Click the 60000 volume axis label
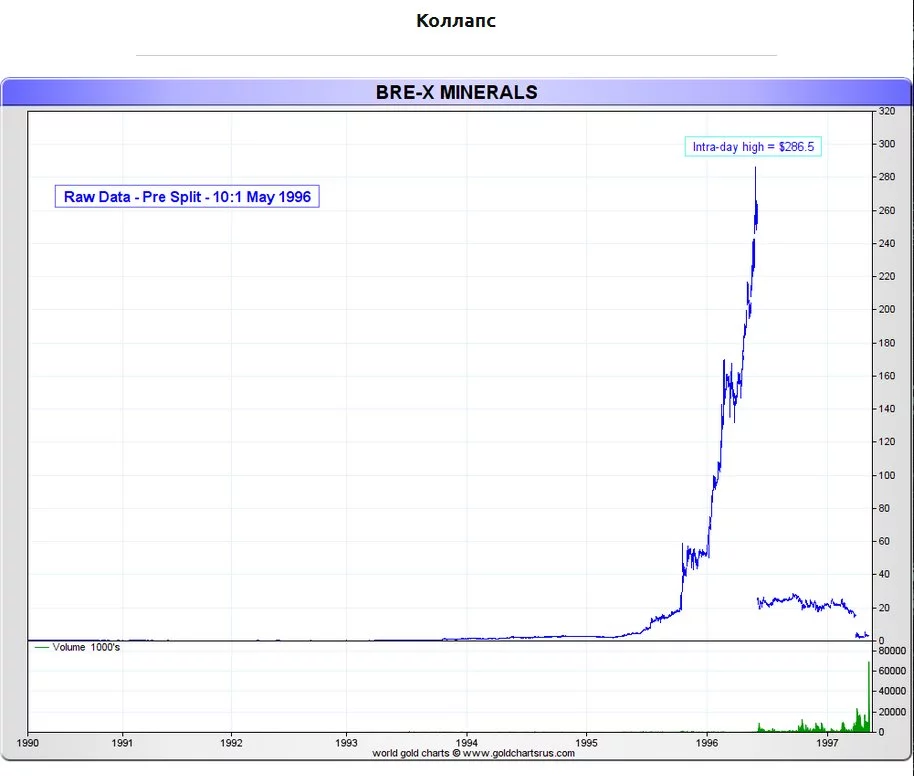Image resolution: width=914 pixels, height=776 pixels. pos(892,671)
